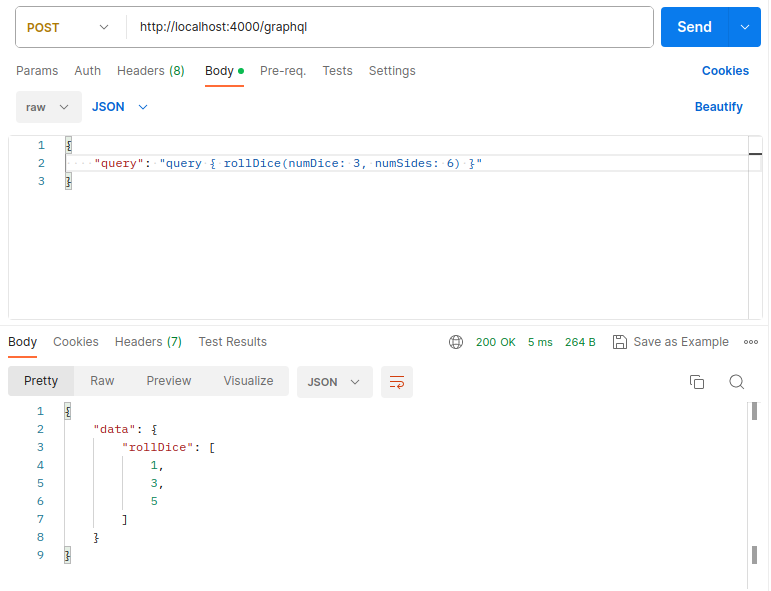Click the 200 OK status
This screenshot has width=771, height=591.
pyautogui.click(x=495, y=342)
